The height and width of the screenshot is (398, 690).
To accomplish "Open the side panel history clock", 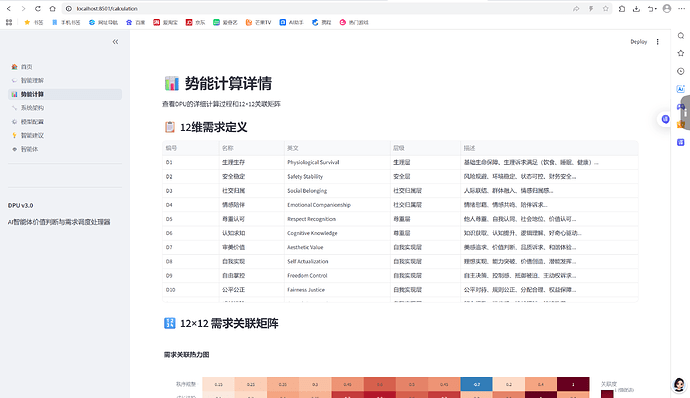I will 681,71.
